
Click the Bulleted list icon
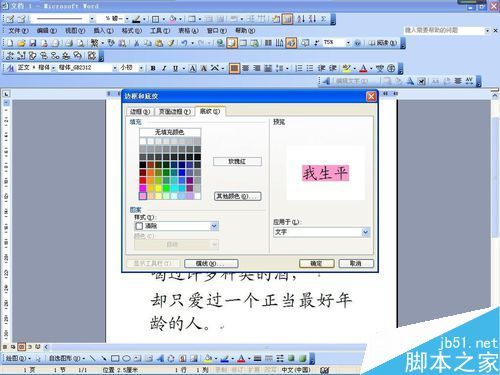click(x=310, y=68)
